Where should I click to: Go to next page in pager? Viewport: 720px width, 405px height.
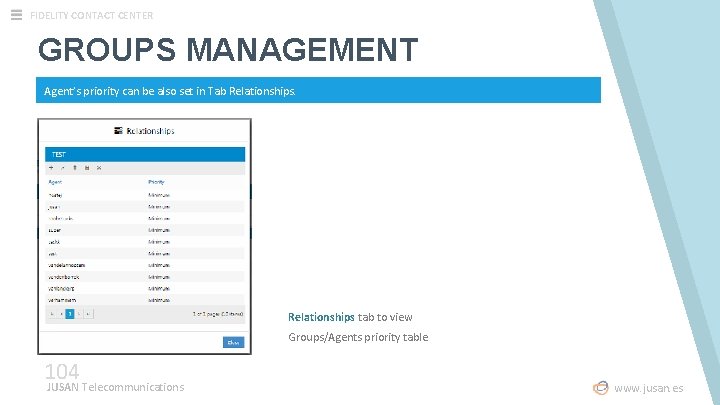click(79, 314)
